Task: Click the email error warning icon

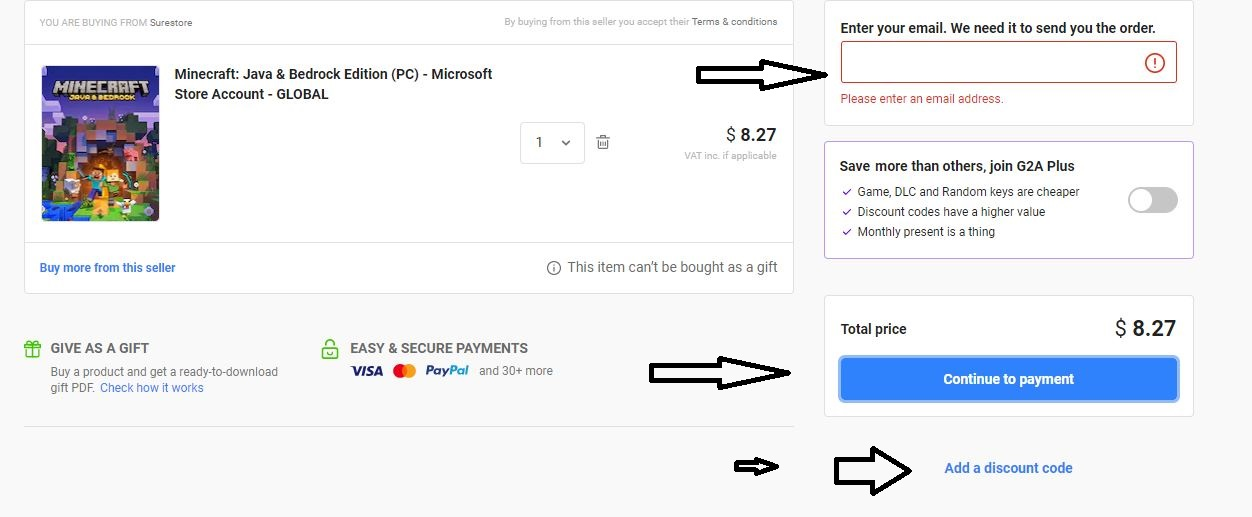Action: [1154, 63]
